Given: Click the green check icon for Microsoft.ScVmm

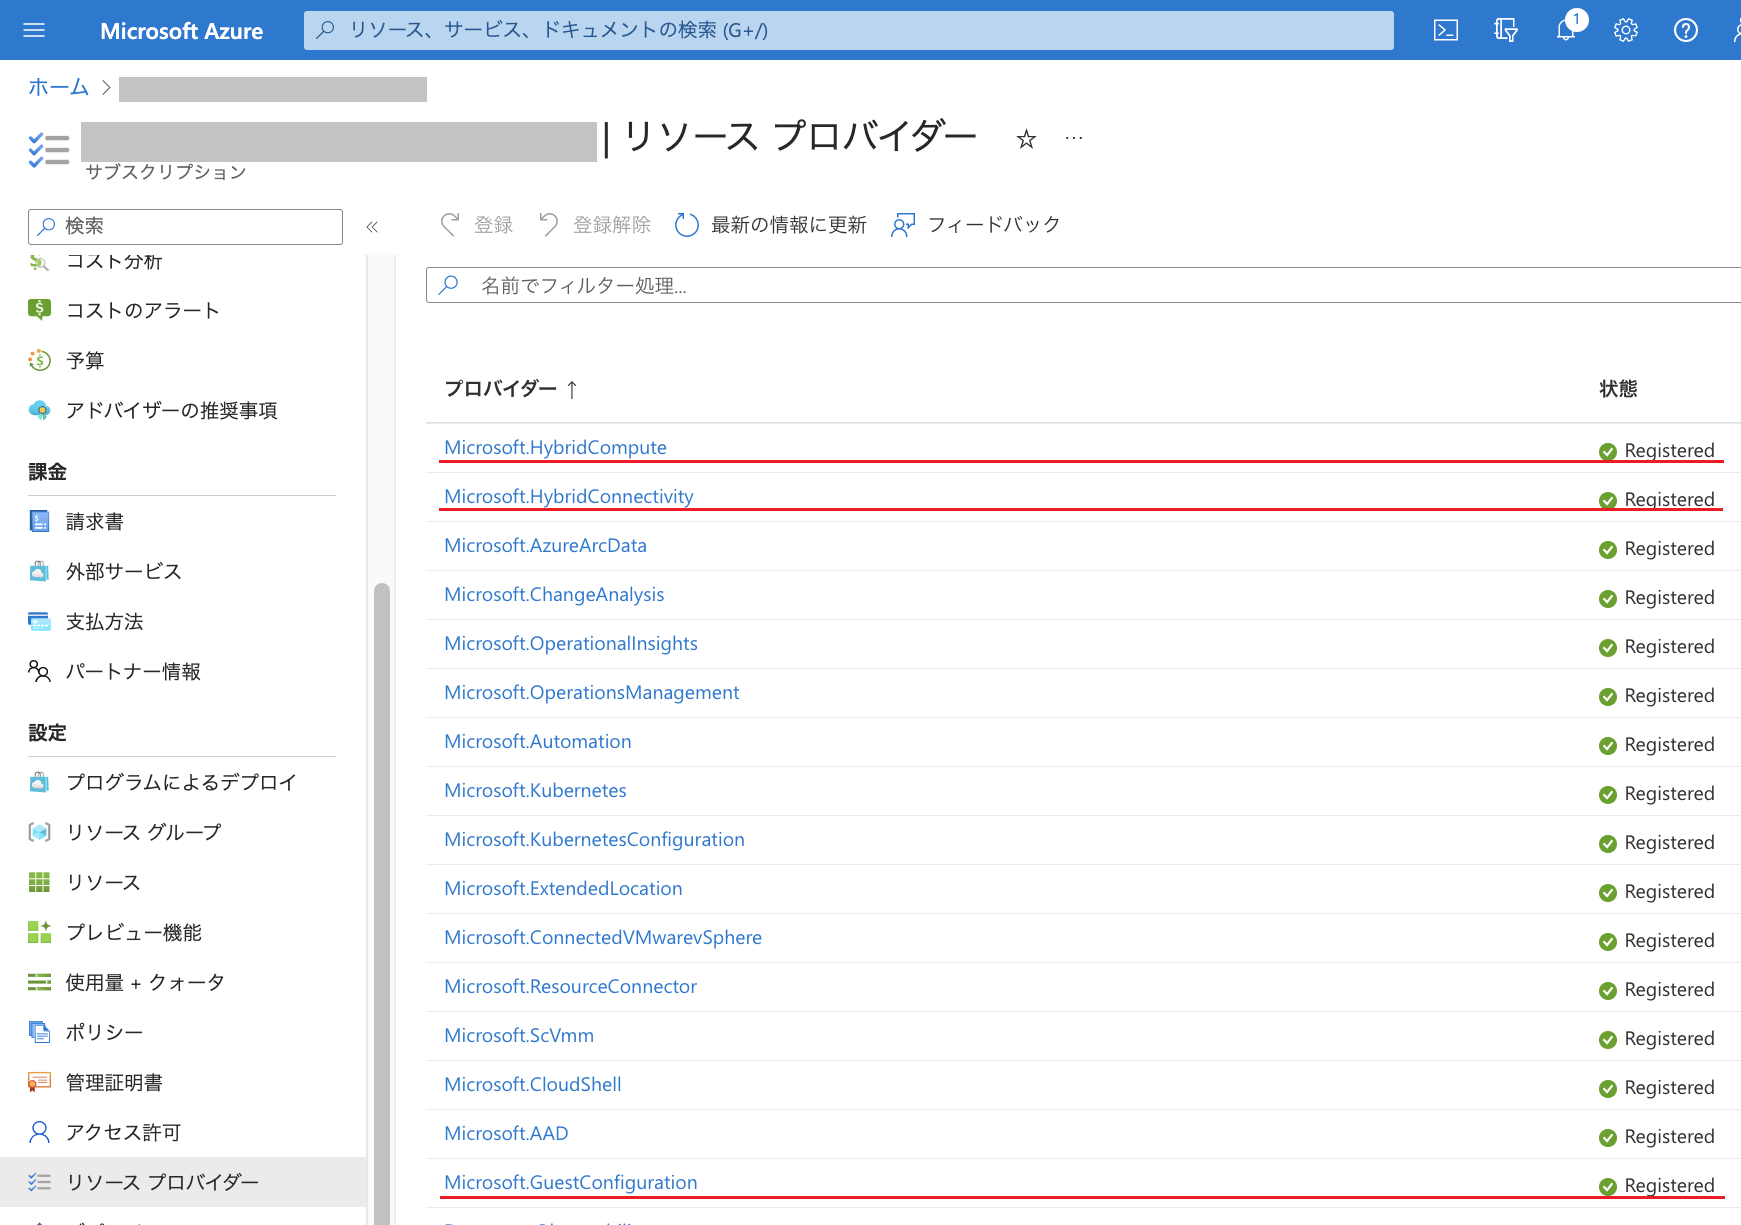Looking at the screenshot, I should pyautogui.click(x=1608, y=1040).
